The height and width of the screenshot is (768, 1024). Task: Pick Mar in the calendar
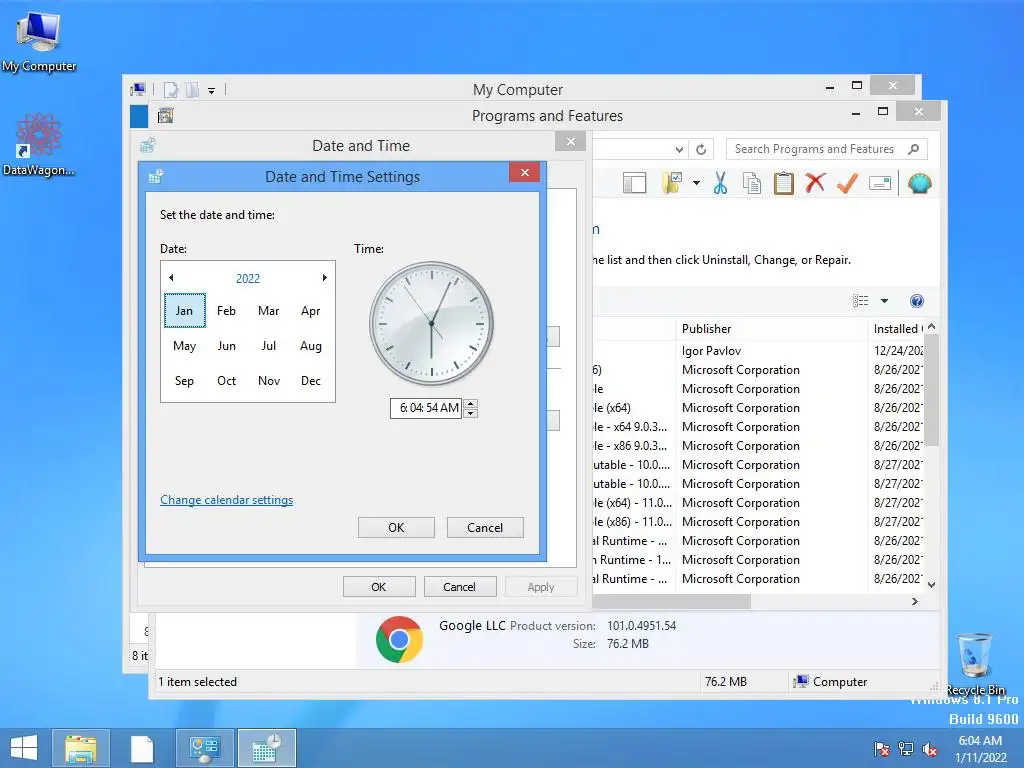pos(268,311)
